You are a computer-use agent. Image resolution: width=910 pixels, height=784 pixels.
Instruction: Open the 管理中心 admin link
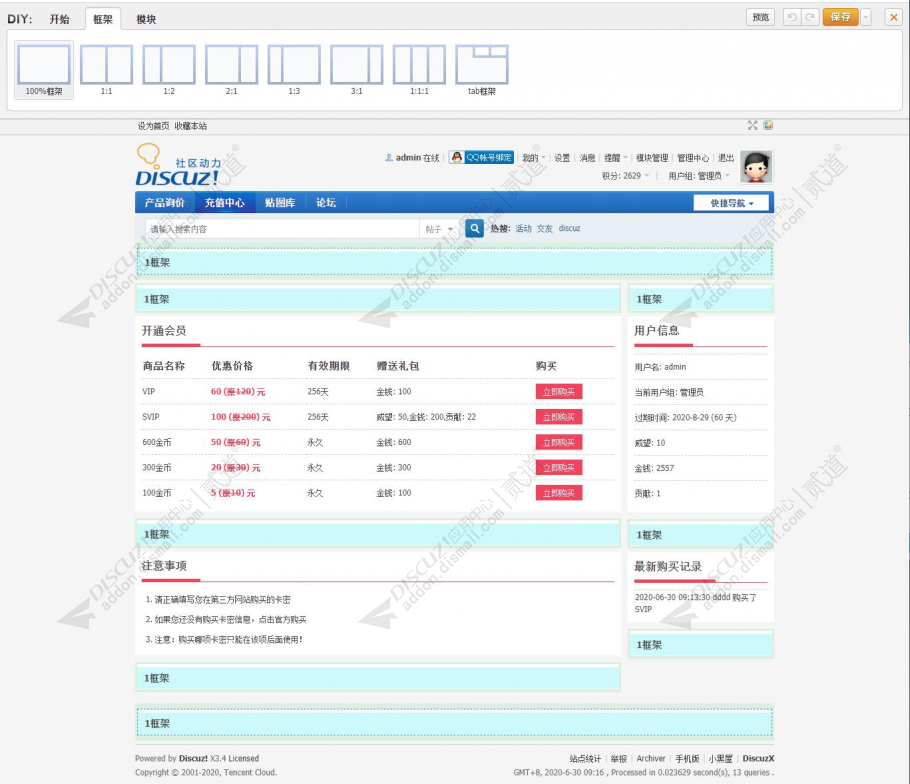(x=693, y=157)
